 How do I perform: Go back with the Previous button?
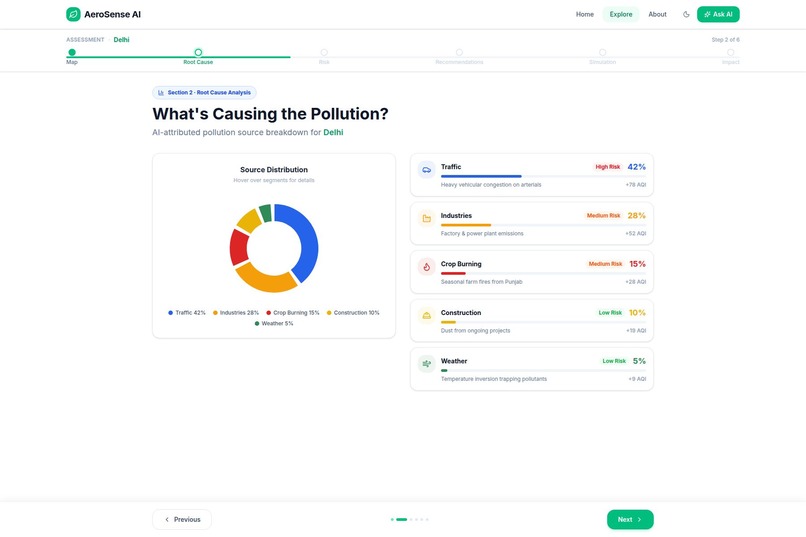pos(182,520)
